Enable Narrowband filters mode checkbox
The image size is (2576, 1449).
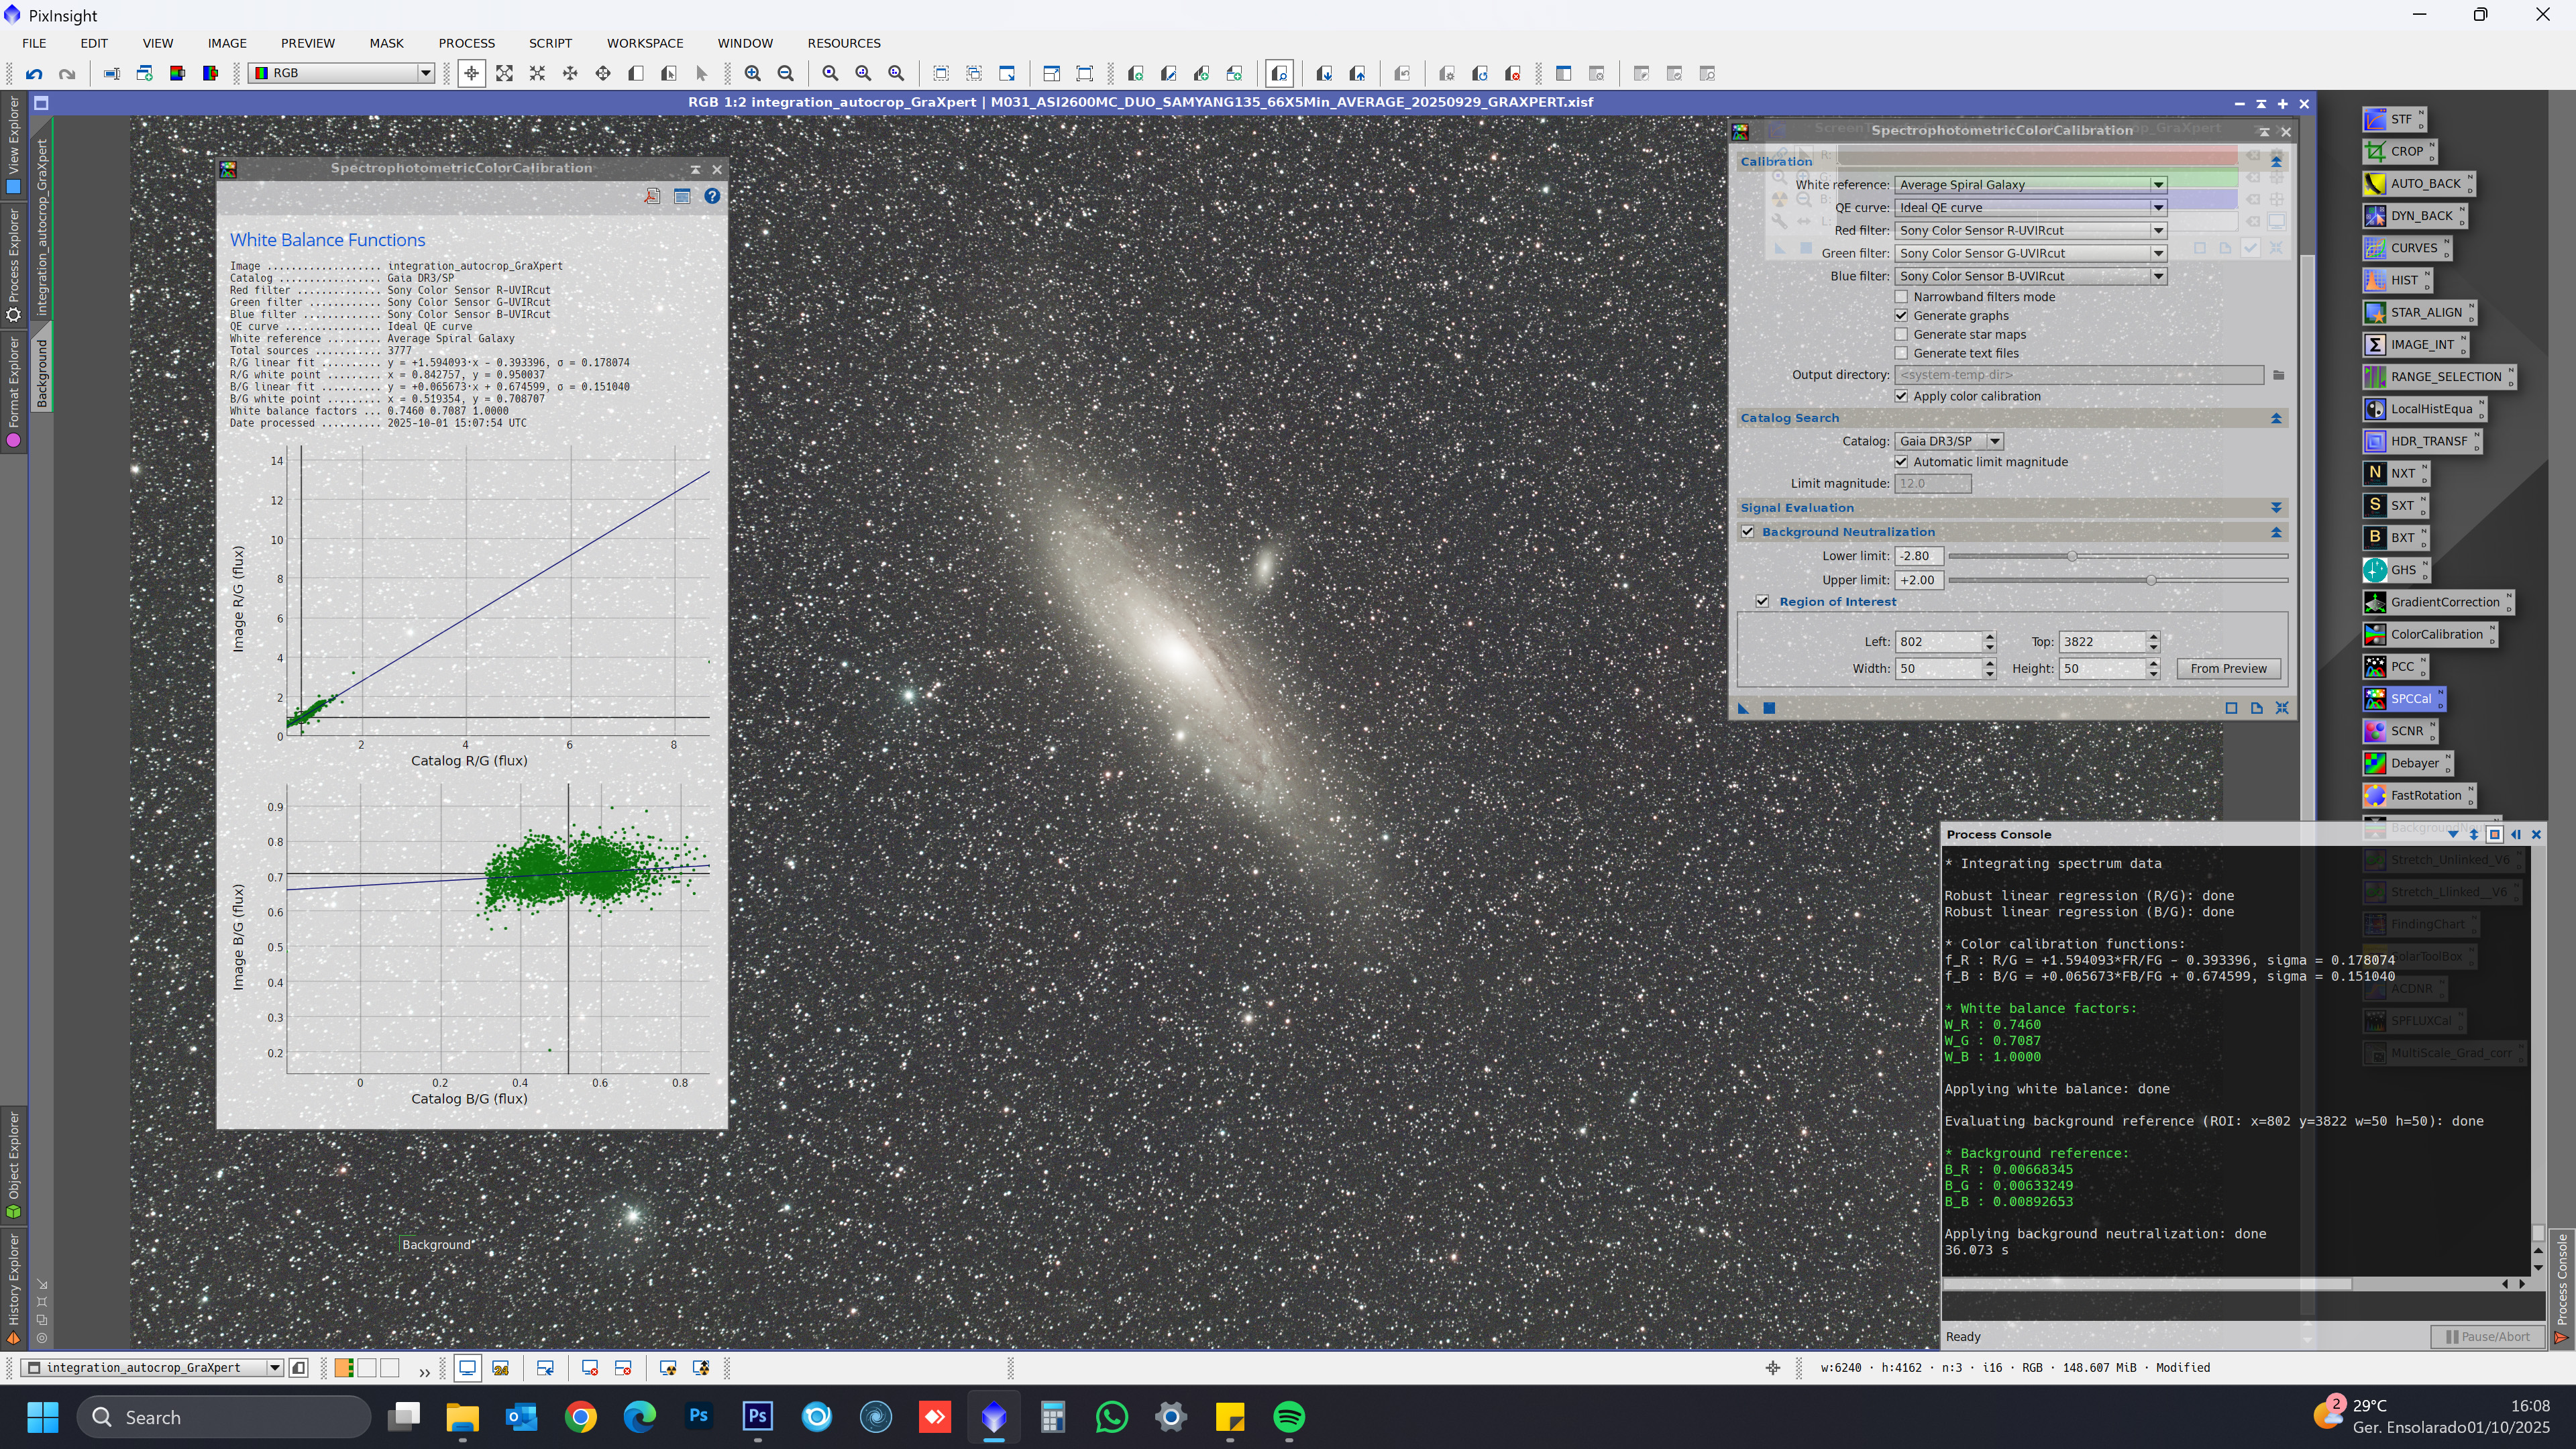point(1902,297)
